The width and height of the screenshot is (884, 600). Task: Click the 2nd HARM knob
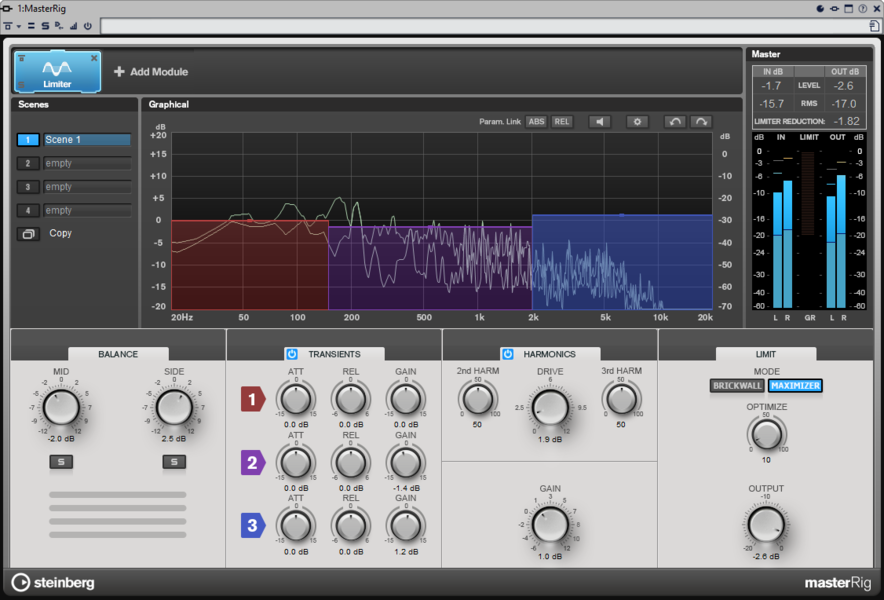point(478,399)
